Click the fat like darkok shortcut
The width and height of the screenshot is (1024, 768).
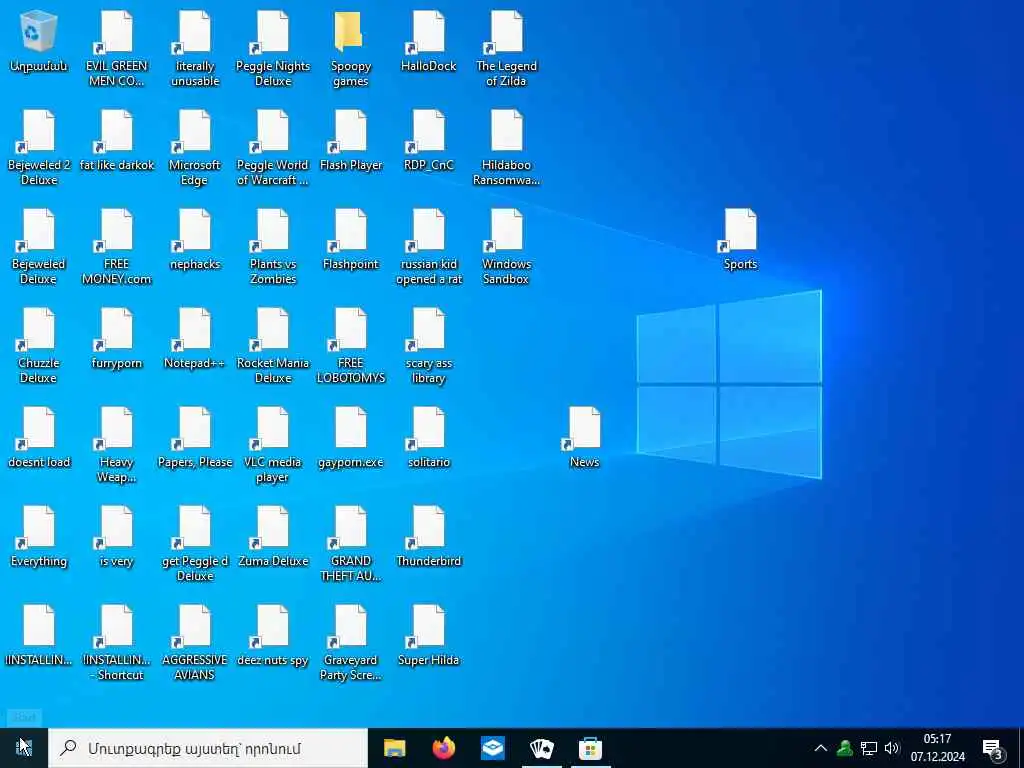click(117, 140)
